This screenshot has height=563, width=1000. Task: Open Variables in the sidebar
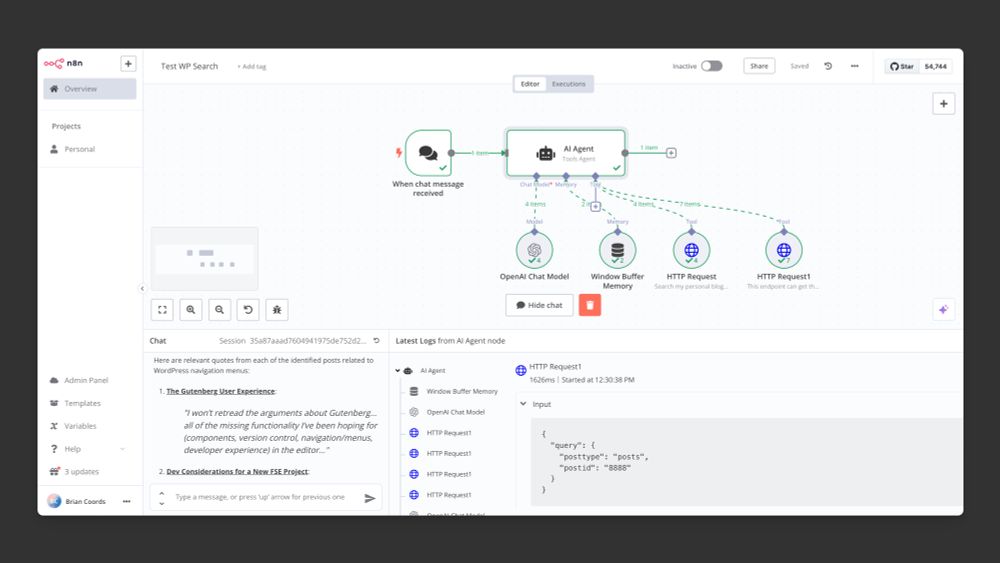tap(73, 426)
